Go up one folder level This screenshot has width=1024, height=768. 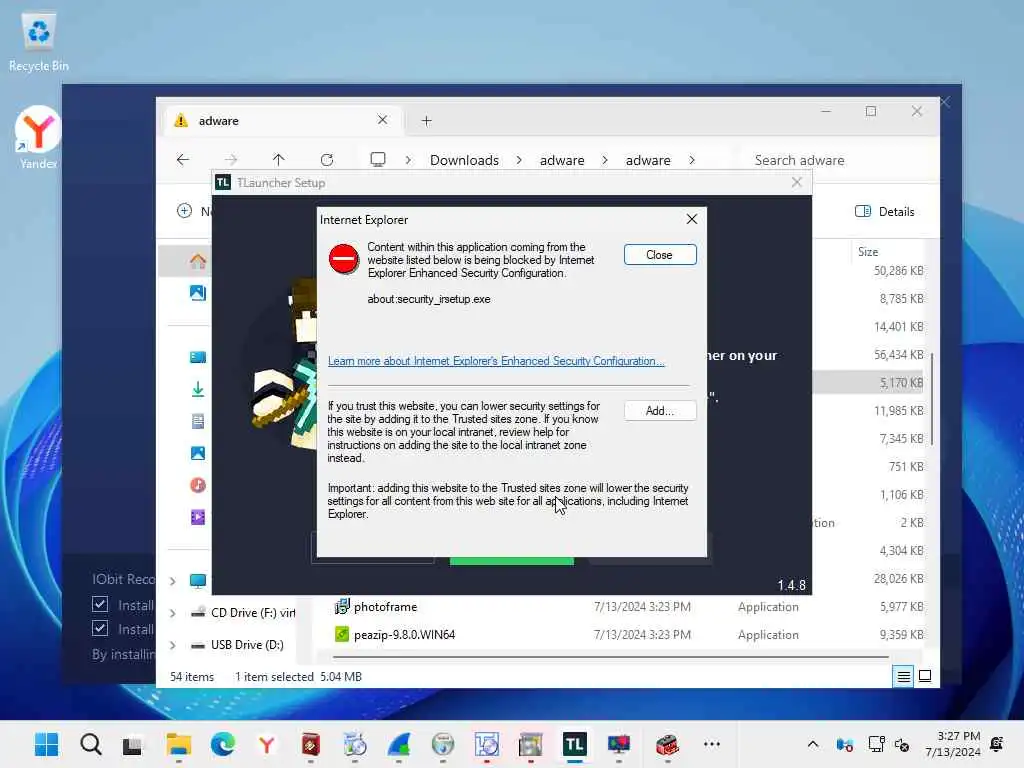click(x=278, y=159)
